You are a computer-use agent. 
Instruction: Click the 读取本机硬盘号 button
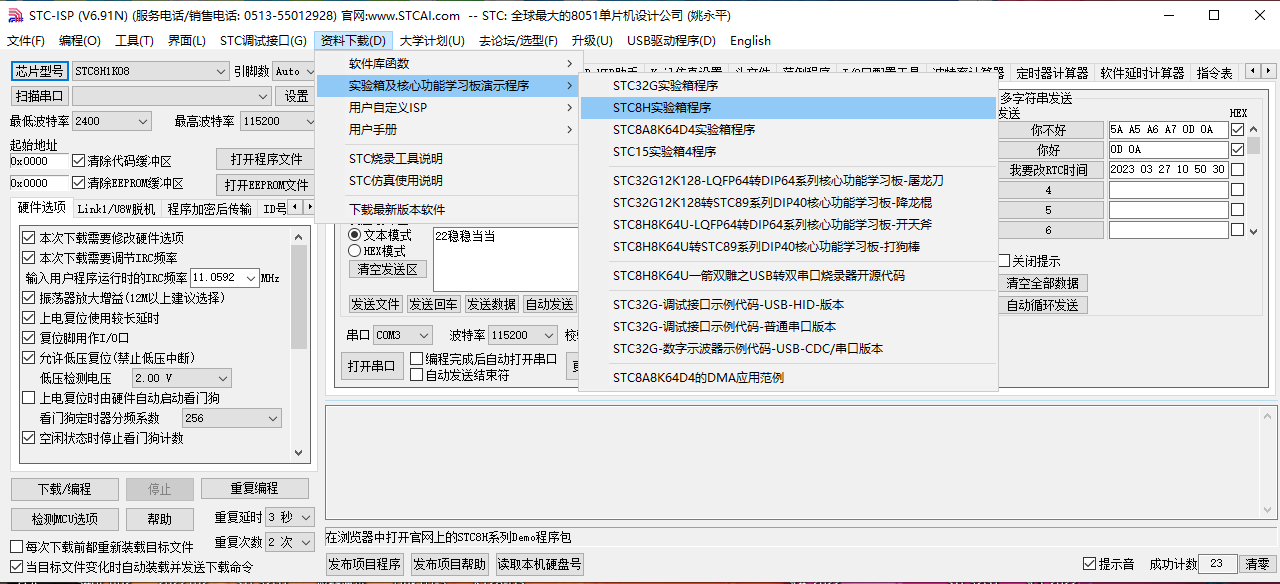540,564
